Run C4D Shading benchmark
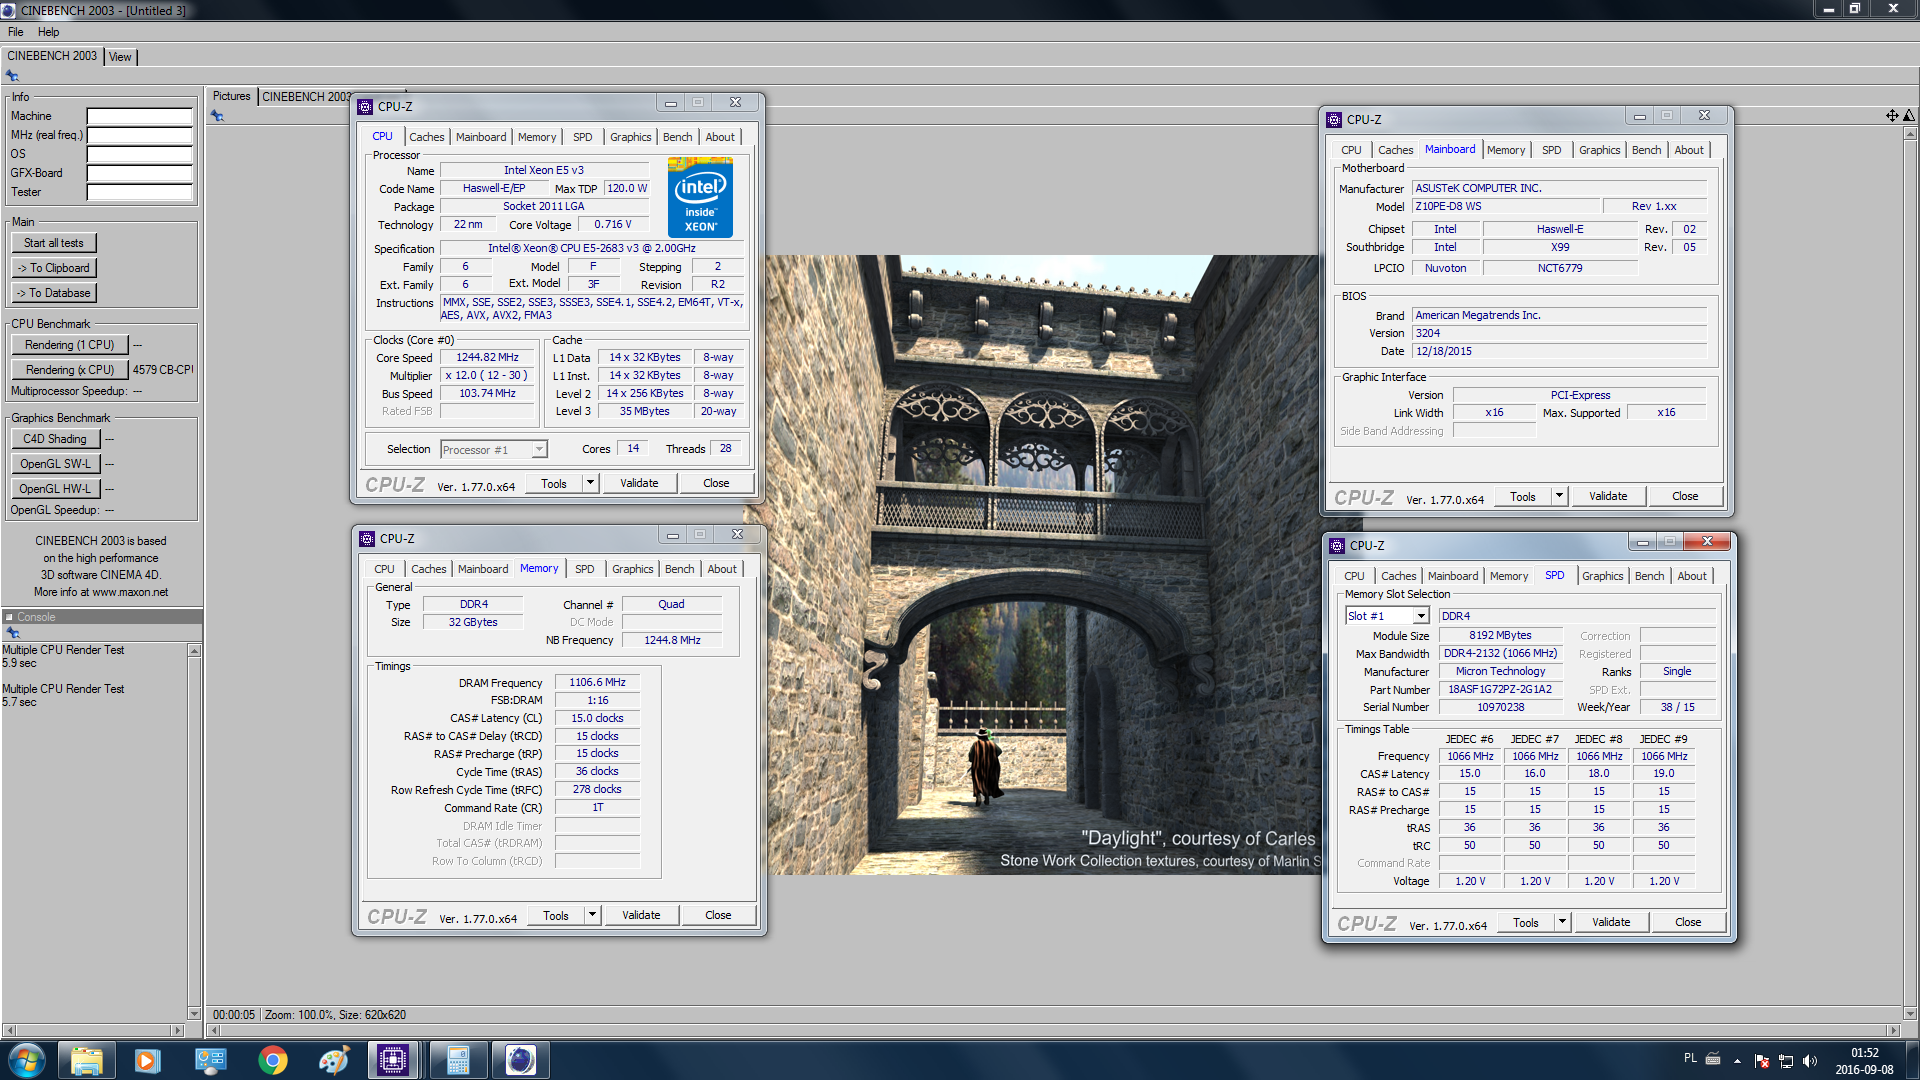Viewport: 1920px width, 1080px height. click(x=55, y=439)
